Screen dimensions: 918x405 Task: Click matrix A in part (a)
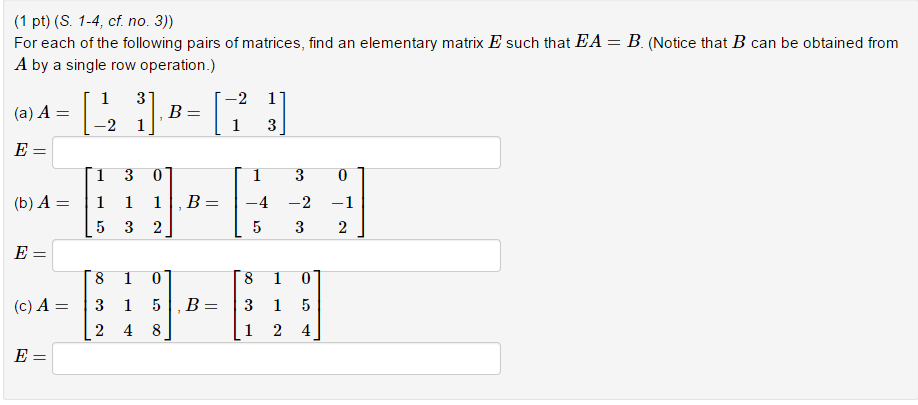(120, 112)
